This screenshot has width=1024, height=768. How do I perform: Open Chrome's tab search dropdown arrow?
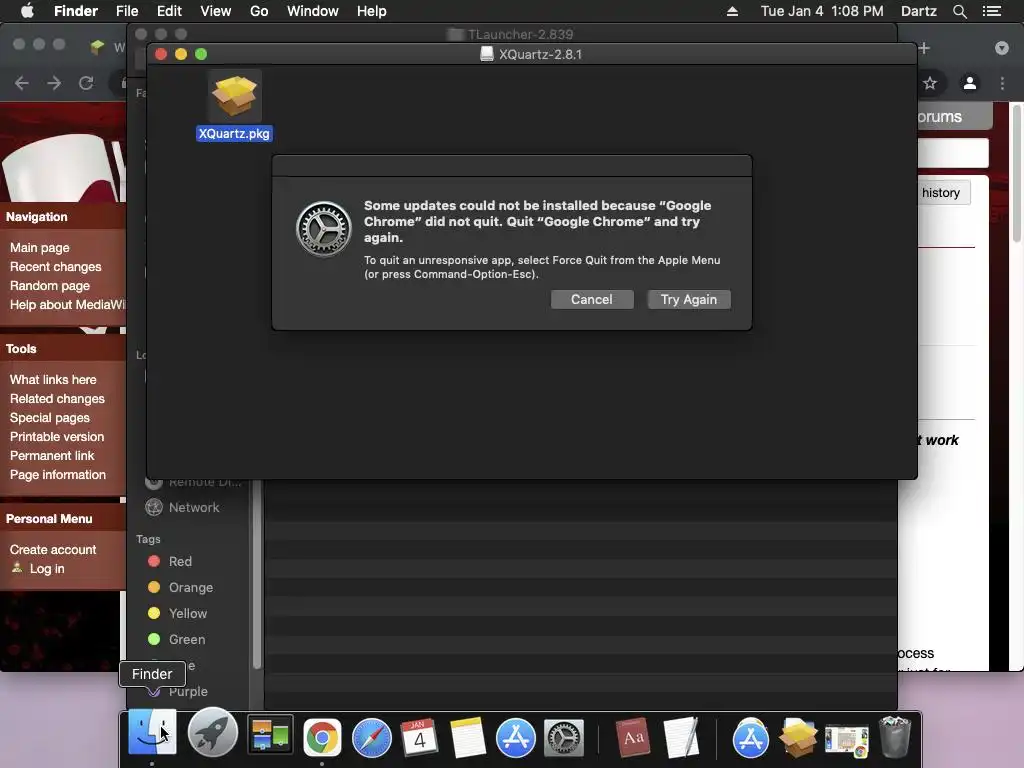click(1002, 48)
